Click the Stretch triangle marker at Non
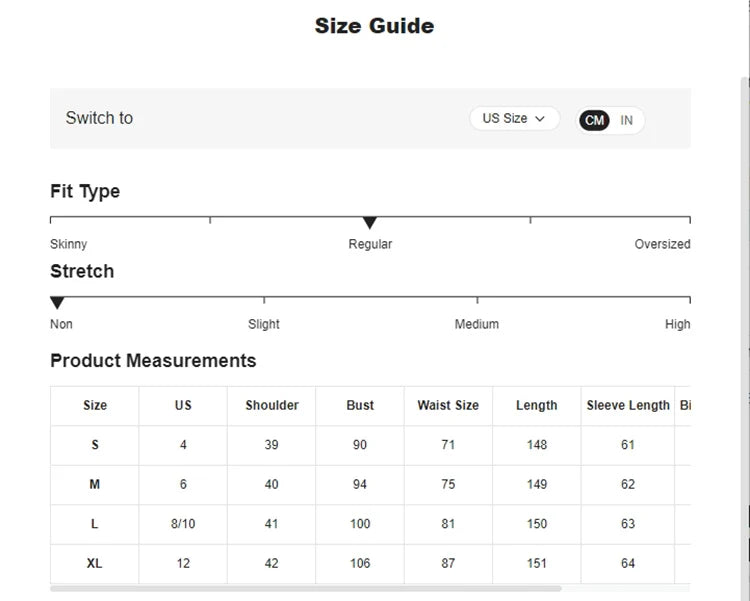Image resolution: width=750 pixels, height=601 pixels. click(57, 303)
